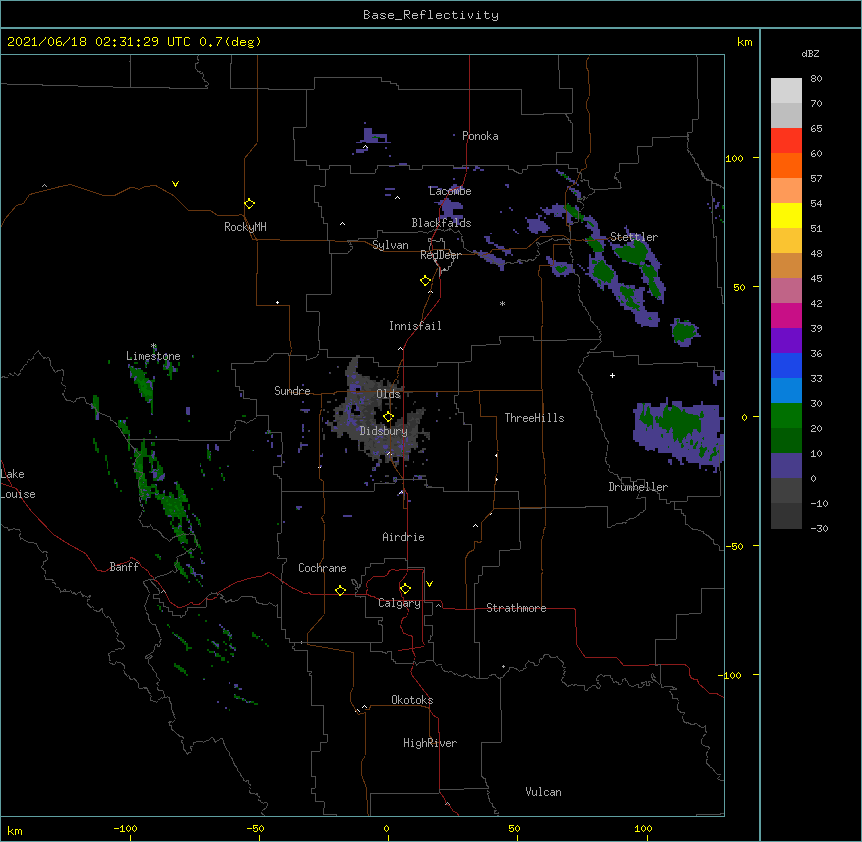Click the yellow diamond marker south of RedDeer

point(426,281)
